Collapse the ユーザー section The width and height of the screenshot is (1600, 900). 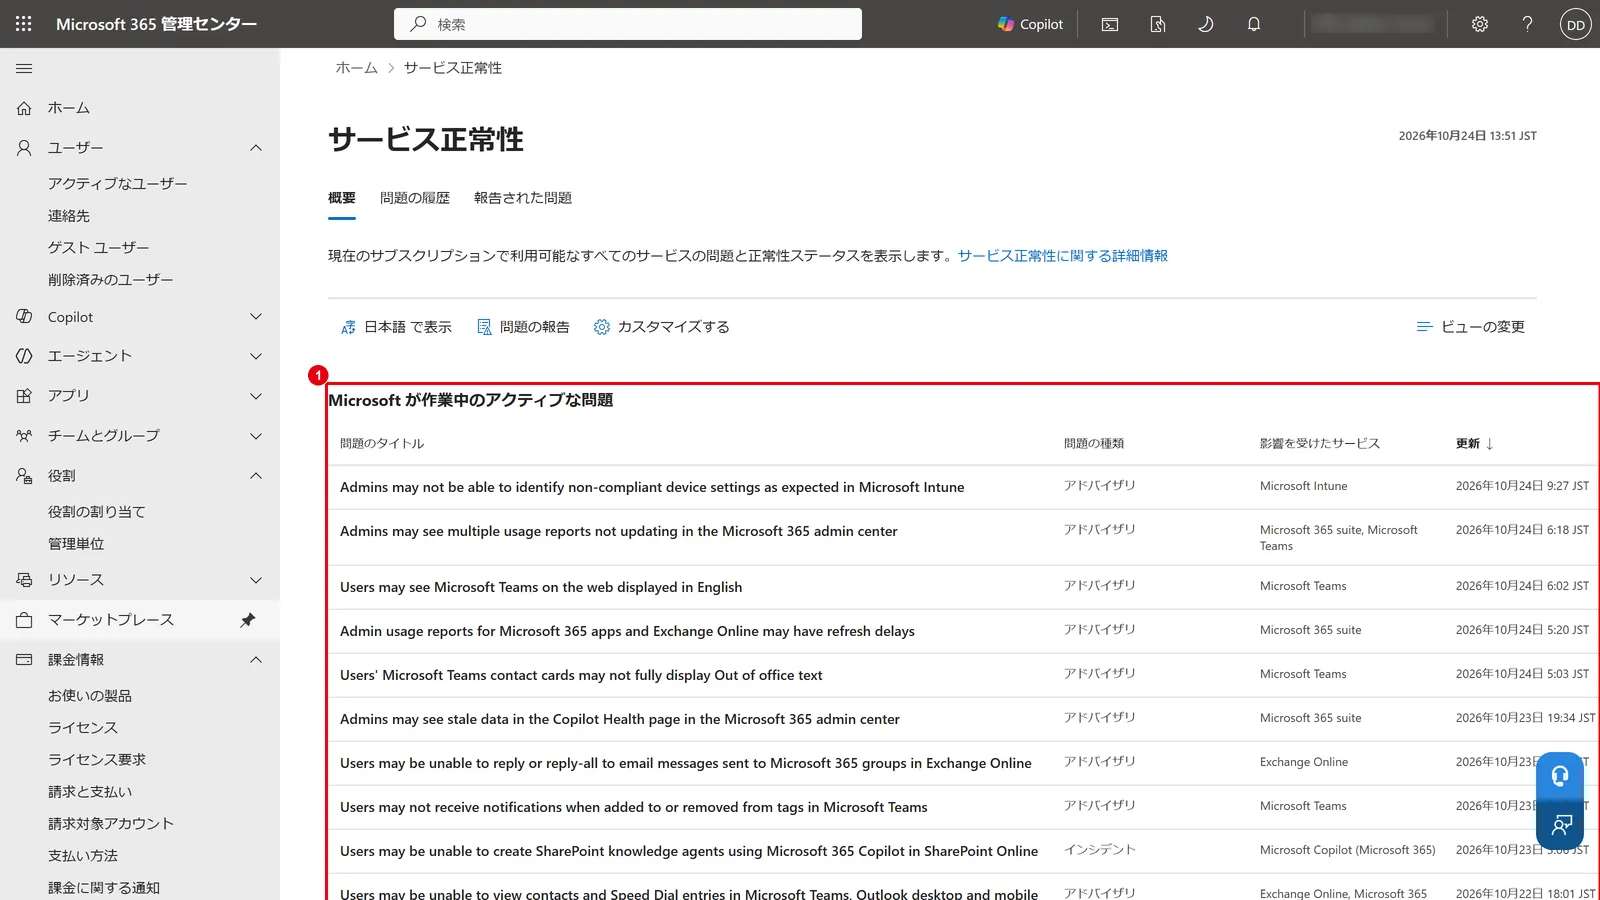coord(256,148)
